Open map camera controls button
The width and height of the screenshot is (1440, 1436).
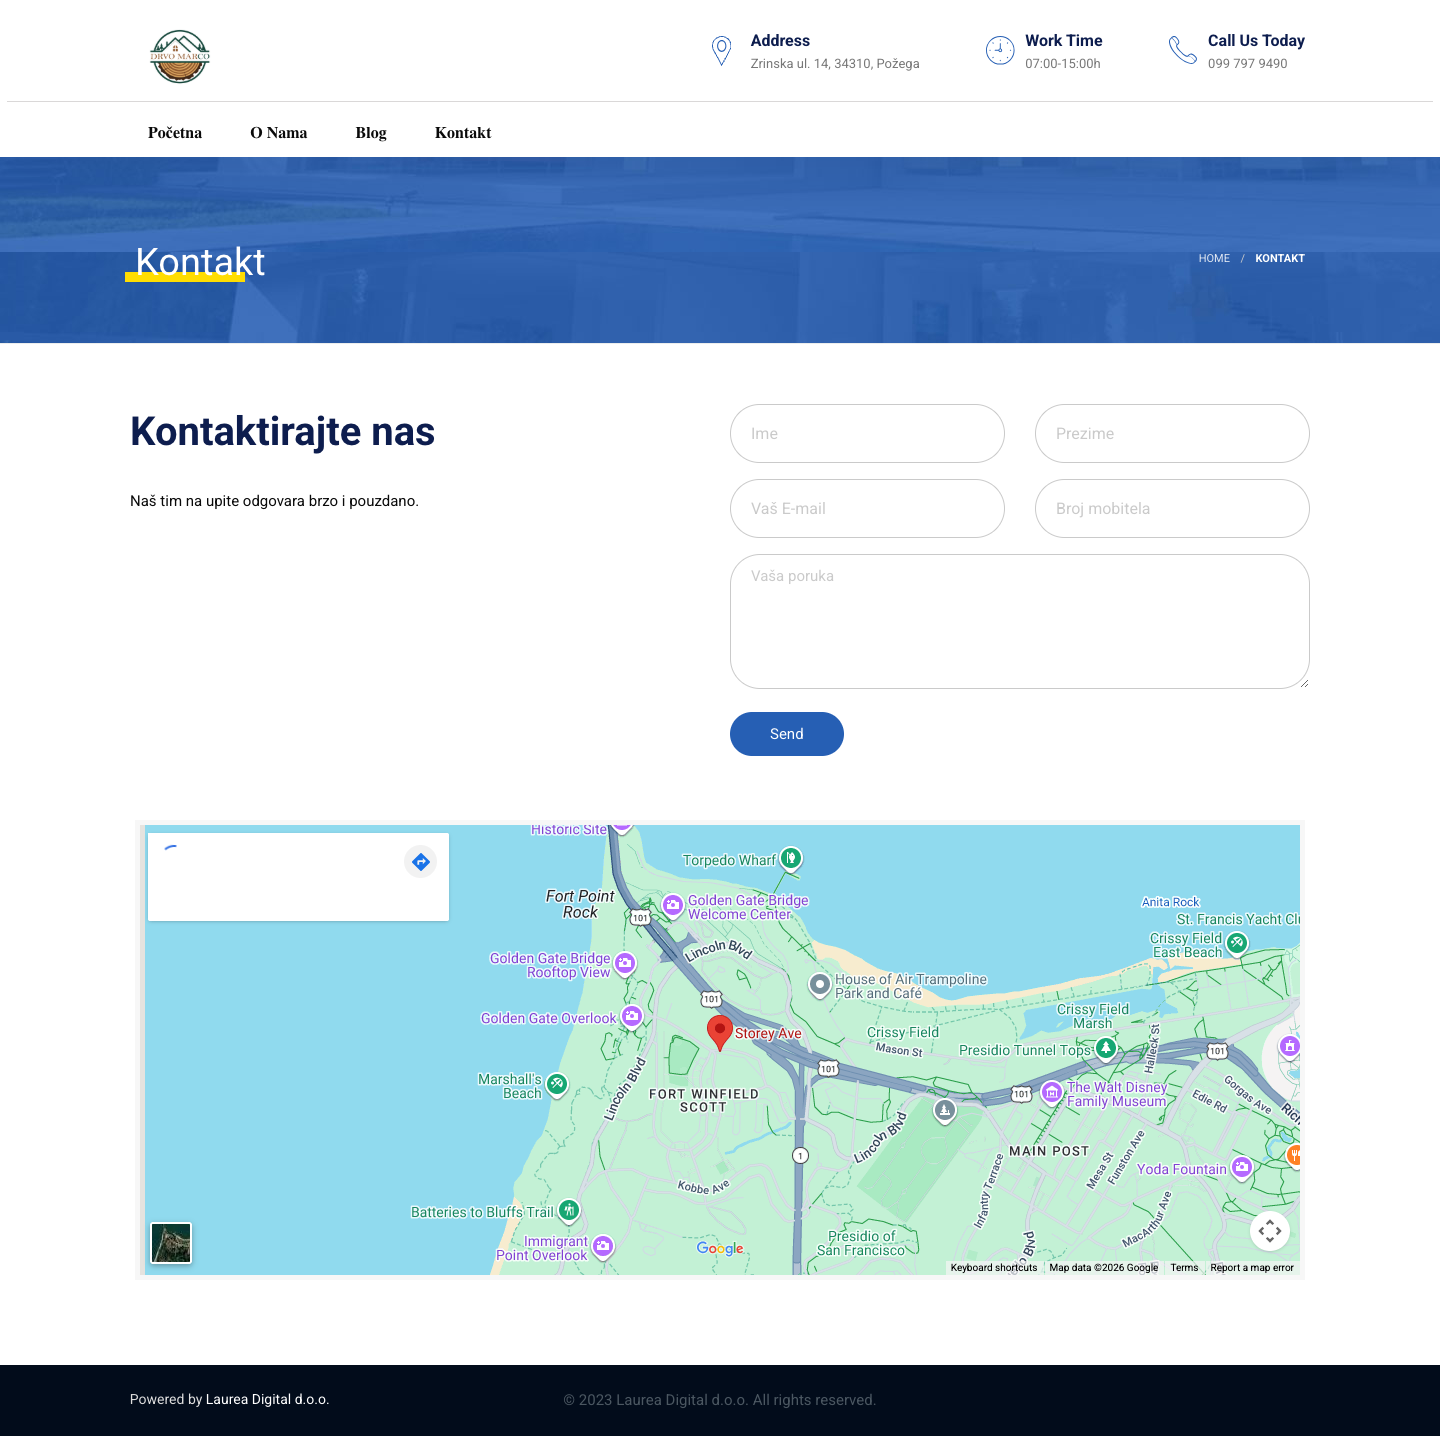[1270, 1231]
